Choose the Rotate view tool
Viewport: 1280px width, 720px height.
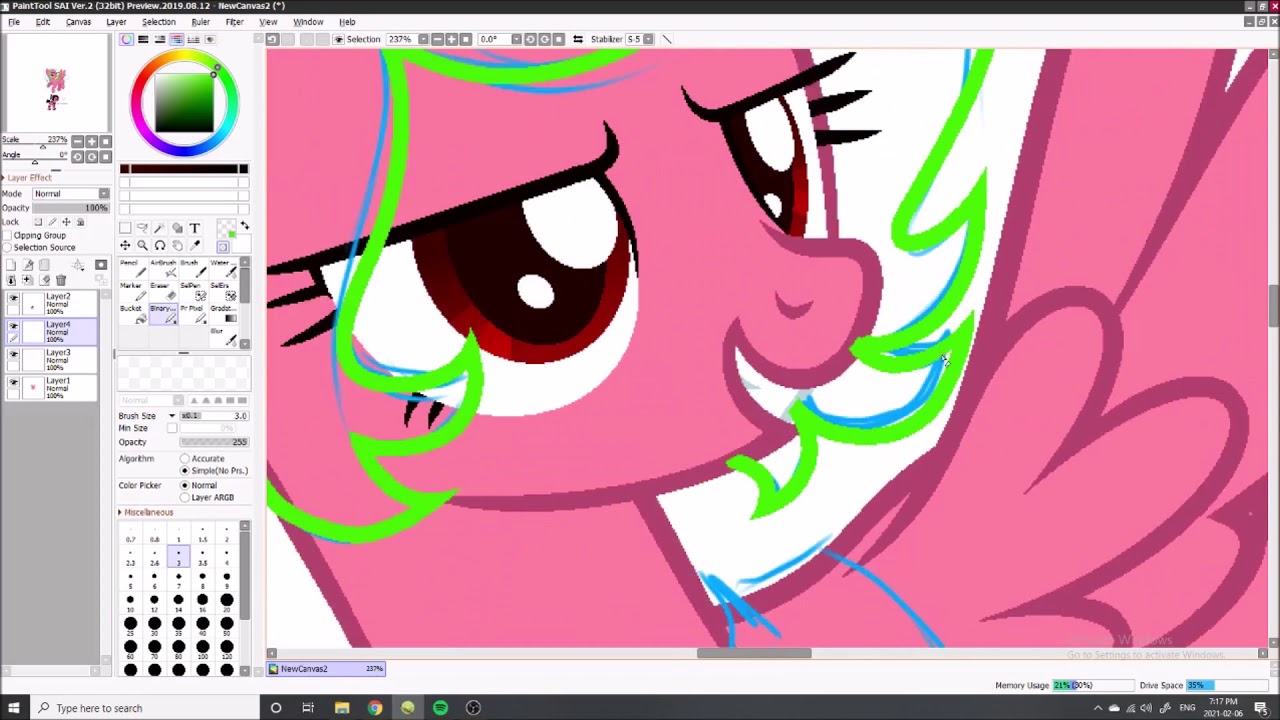coord(160,245)
